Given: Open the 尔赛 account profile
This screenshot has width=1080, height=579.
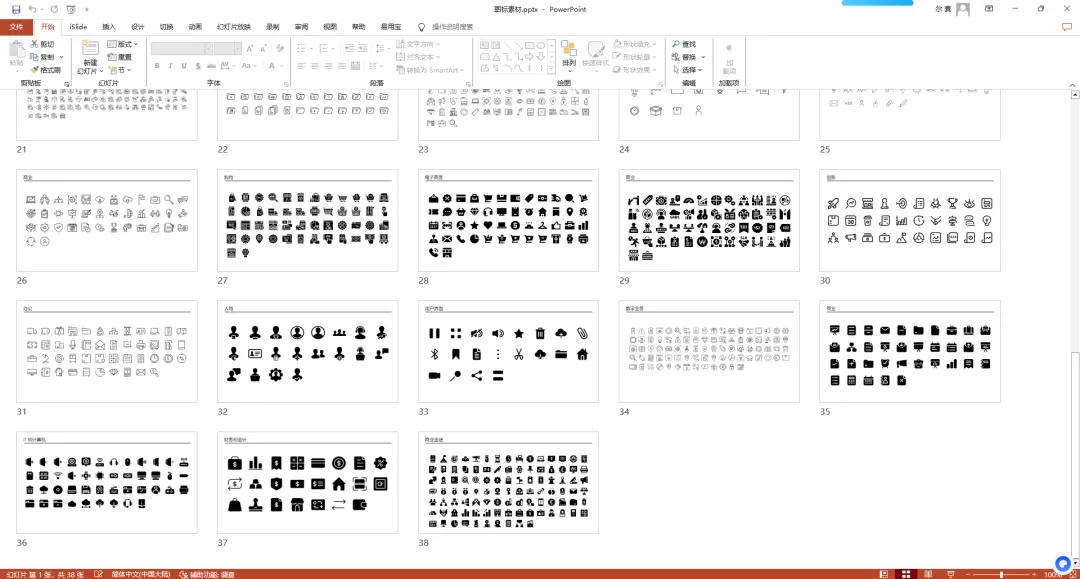Looking at the screenshot, I should point(952,9).
